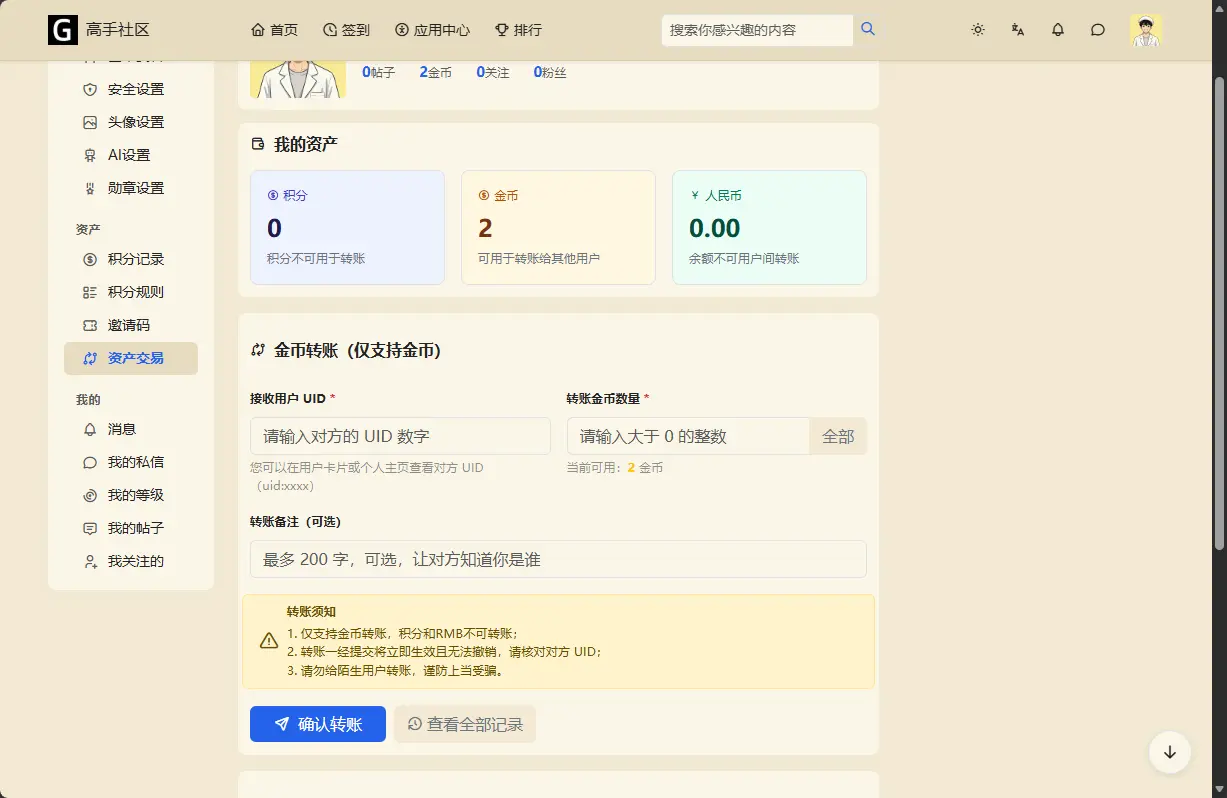Viewport: 1227px width, 798px height.
Task: Click the 0帖子 stat
Action: [379, 72]
